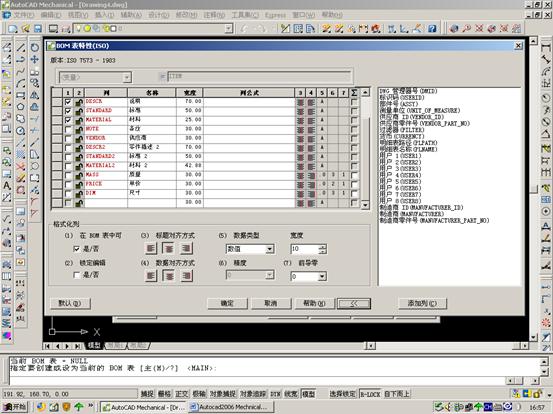Click data alignment icon in MASS row
The height and width of the screenshot is (414, 553).
click(x=311, y=175)
